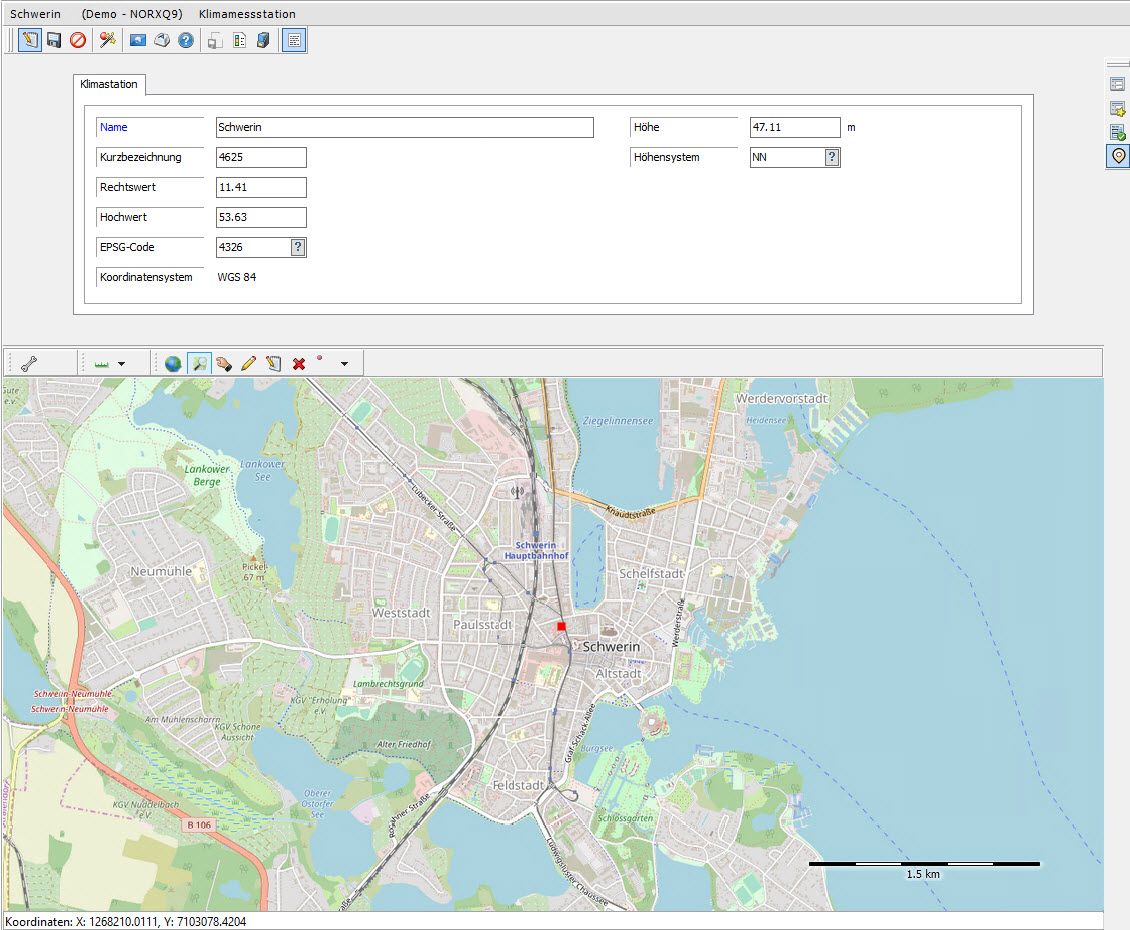
Task: Click the colored list document icon
Action: pyautogui.click(x=239, y=40)
